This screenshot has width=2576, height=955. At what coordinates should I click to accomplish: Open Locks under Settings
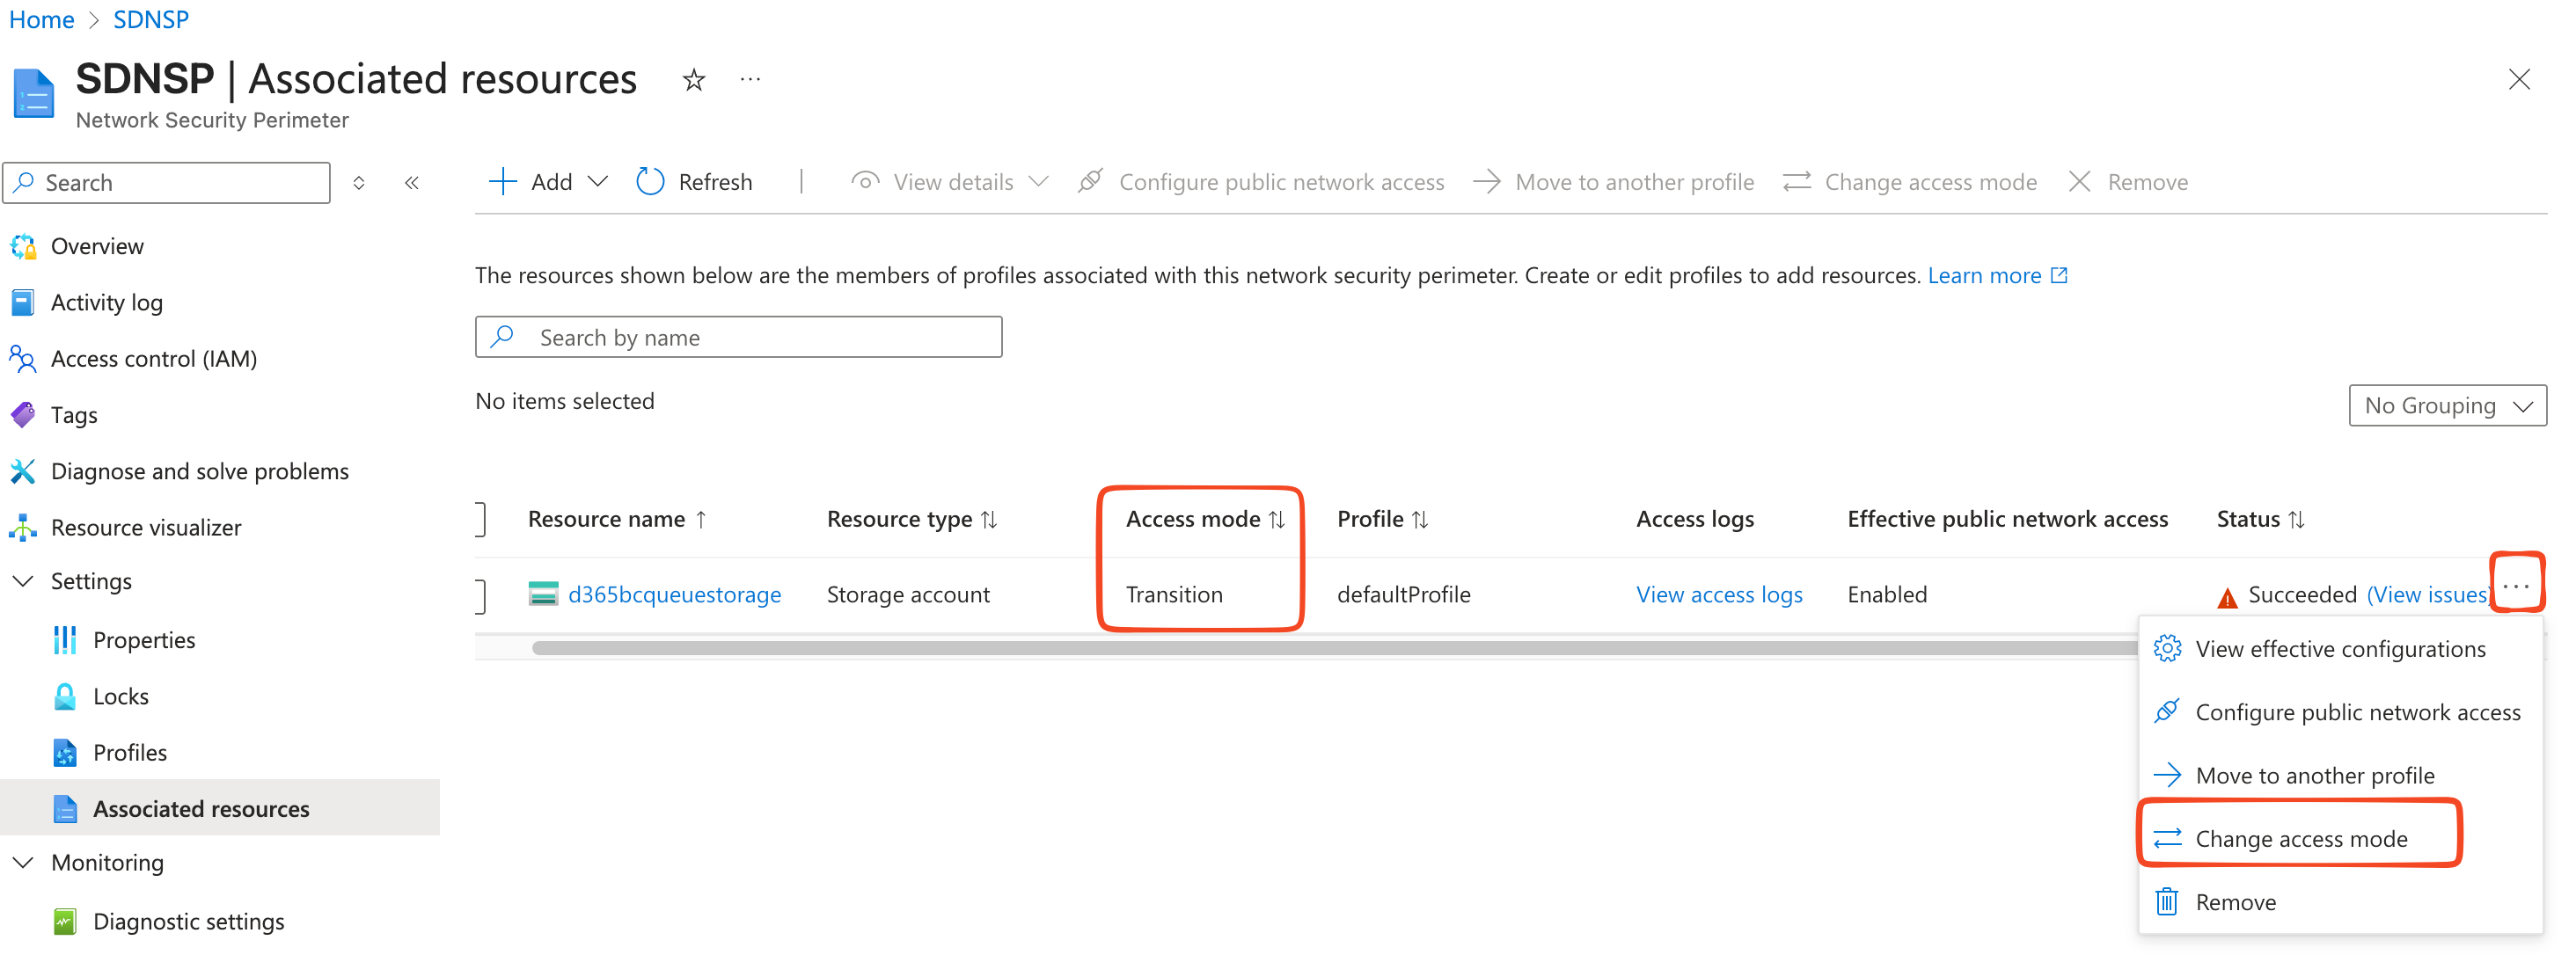click(120, 696)
